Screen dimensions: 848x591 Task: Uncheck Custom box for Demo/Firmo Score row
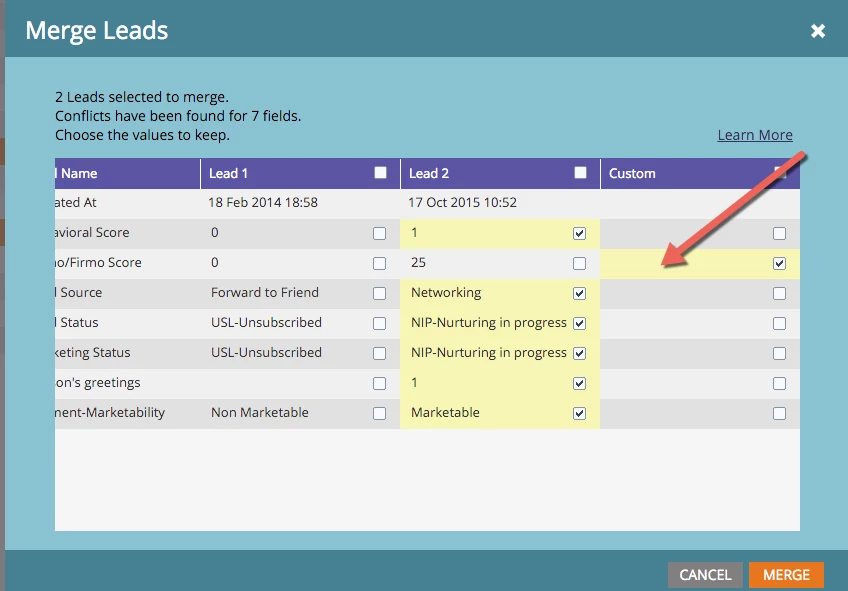tap(779, 263)
